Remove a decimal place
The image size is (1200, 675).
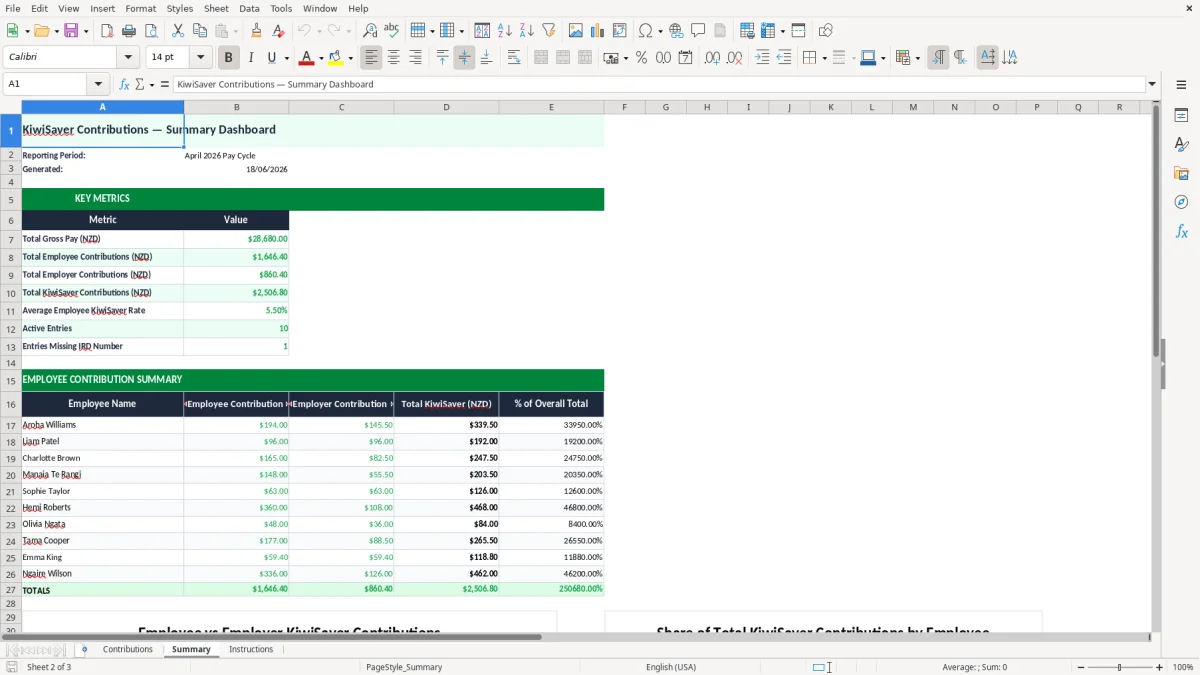734,58
